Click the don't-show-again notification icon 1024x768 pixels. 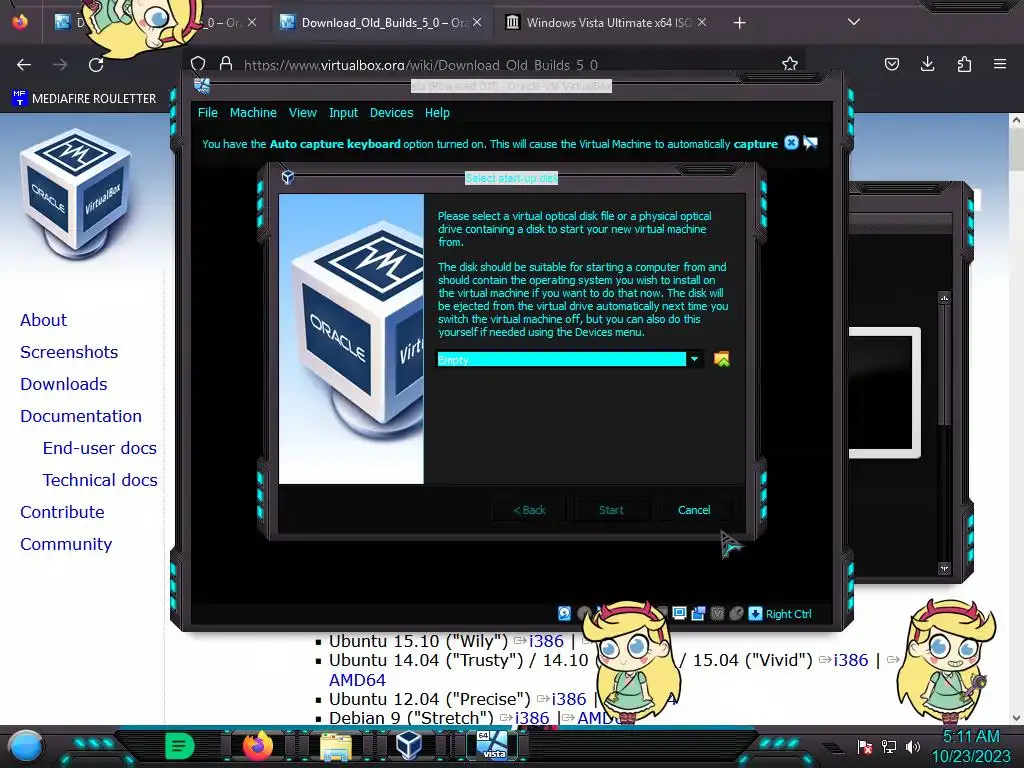pyautogui.click(x=810, y=142)
